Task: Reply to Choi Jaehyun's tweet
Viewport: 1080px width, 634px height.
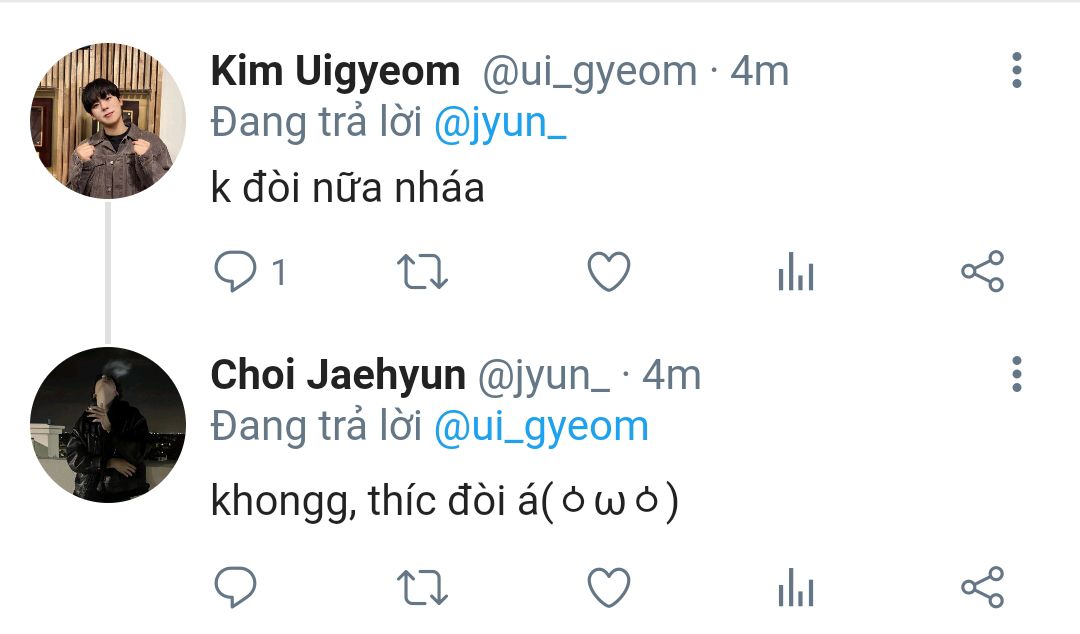Action: 236,587
